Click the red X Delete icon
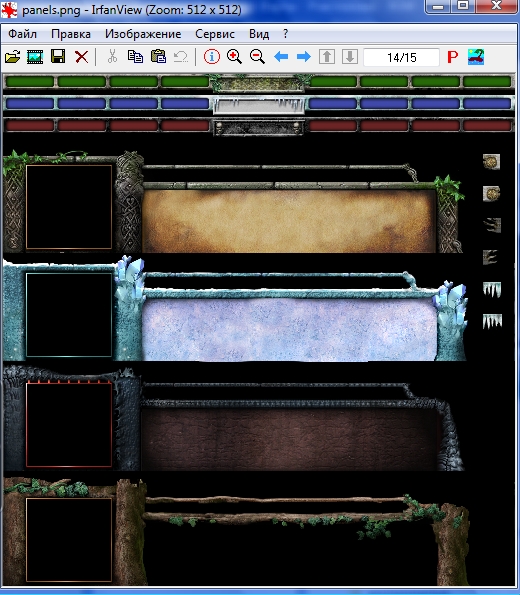 click(81, 57)
